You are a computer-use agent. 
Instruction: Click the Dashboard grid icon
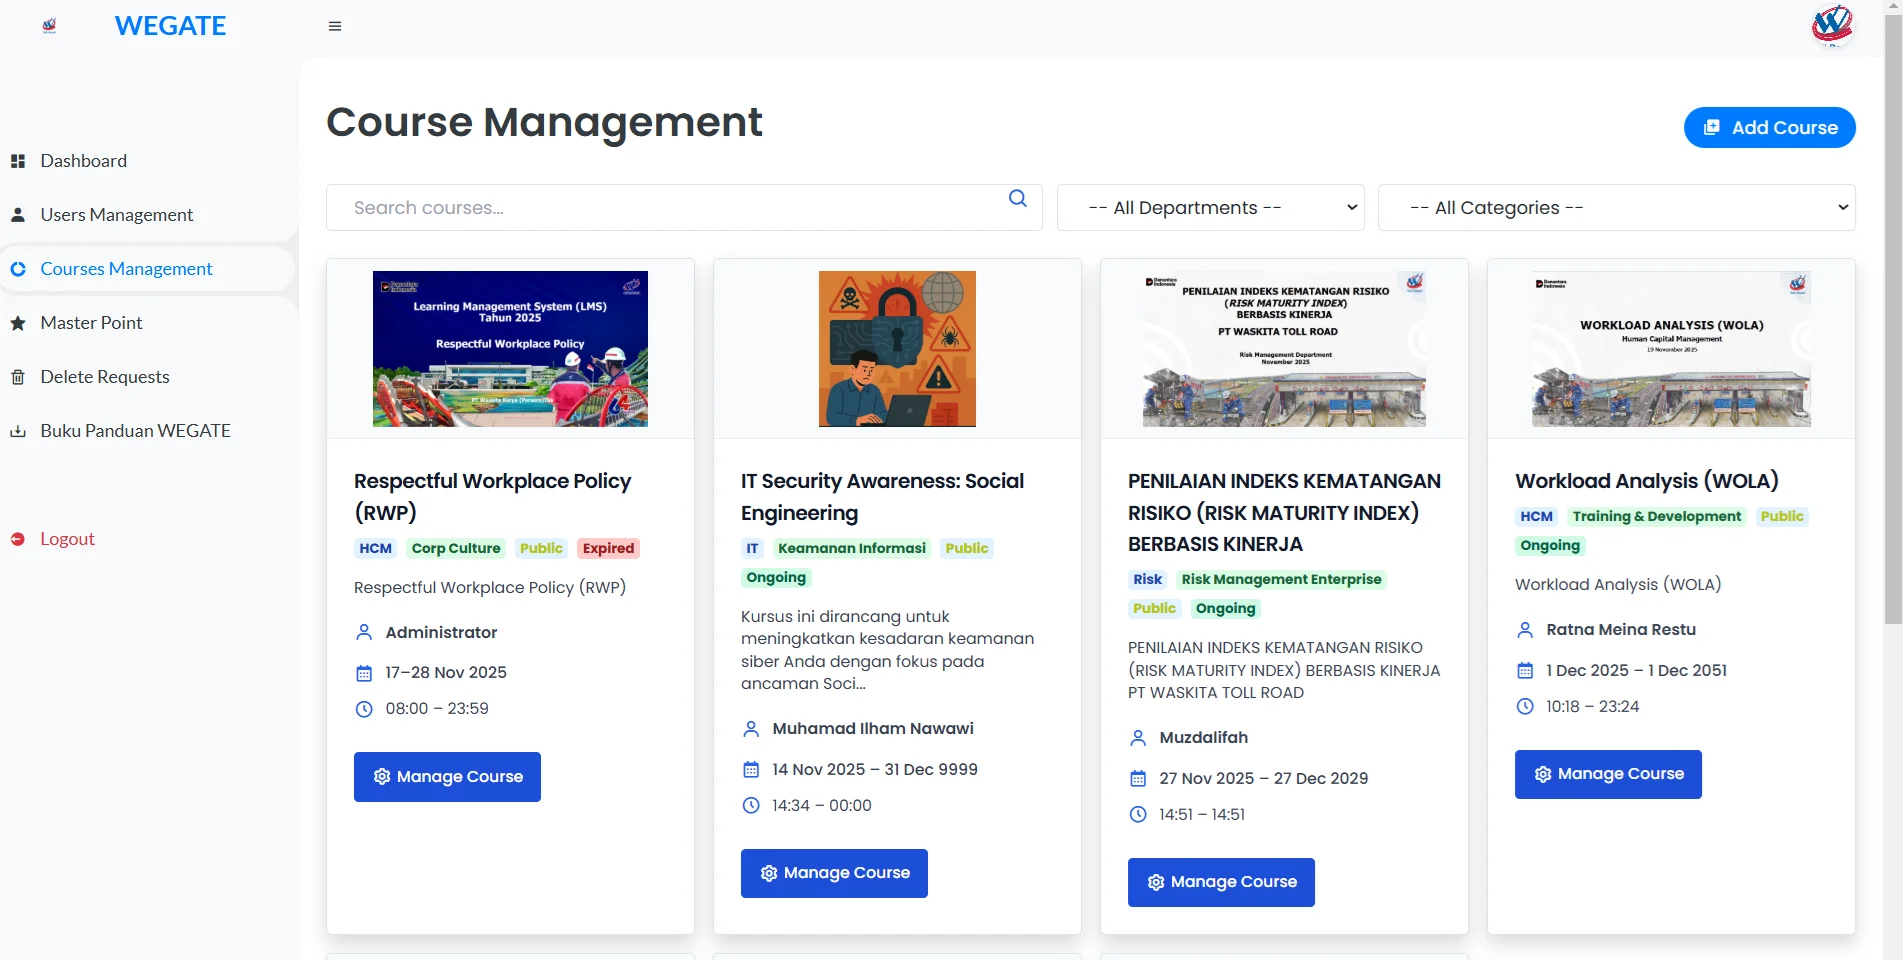[18, 161]
